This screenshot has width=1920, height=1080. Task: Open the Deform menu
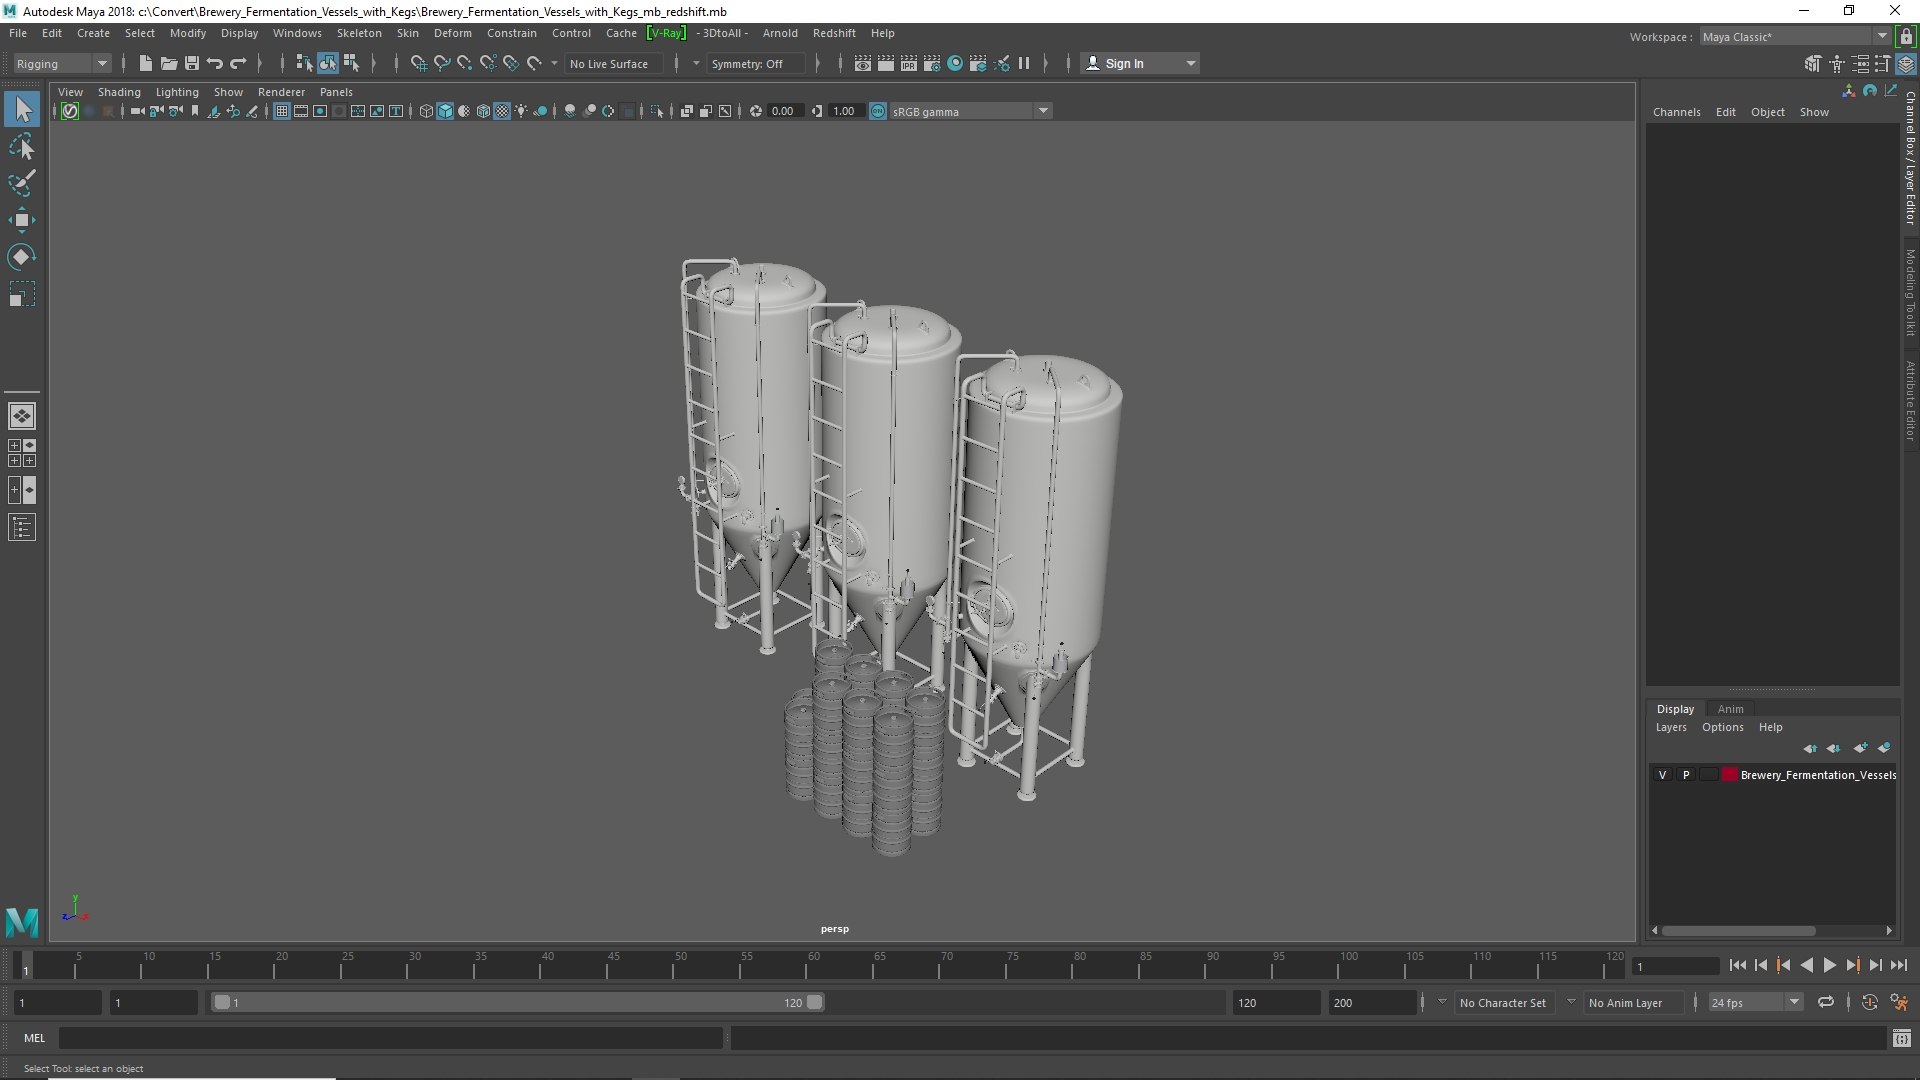[452, 33]
